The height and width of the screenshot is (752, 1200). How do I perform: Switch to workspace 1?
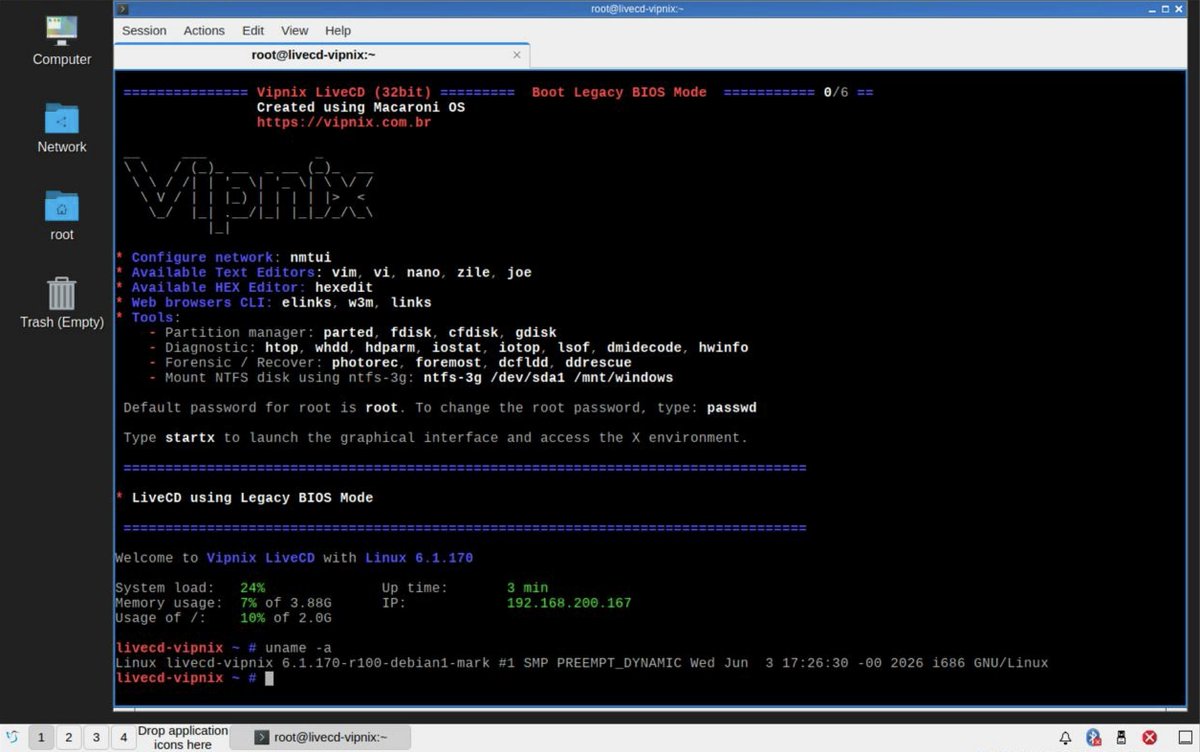coord(41,738)
